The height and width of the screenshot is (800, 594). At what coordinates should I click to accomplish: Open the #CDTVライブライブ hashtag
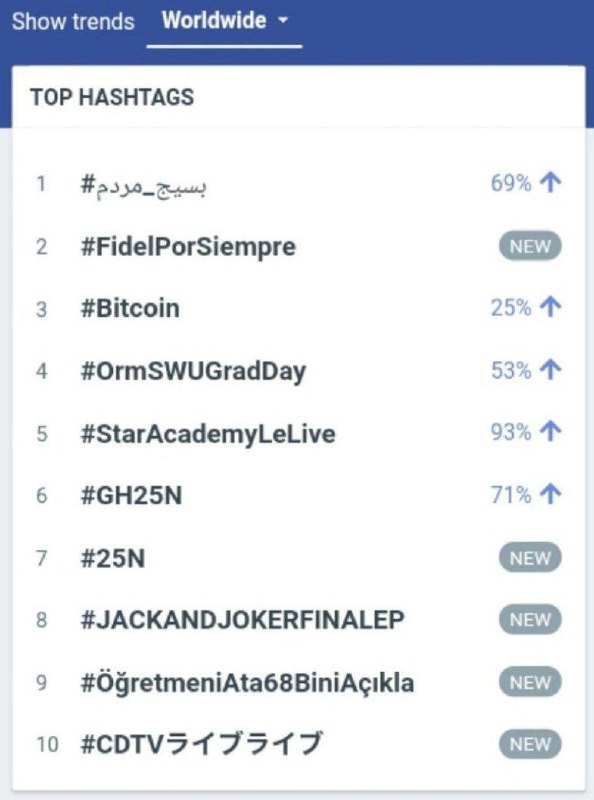pyautogui.click(x=202, y=743)
